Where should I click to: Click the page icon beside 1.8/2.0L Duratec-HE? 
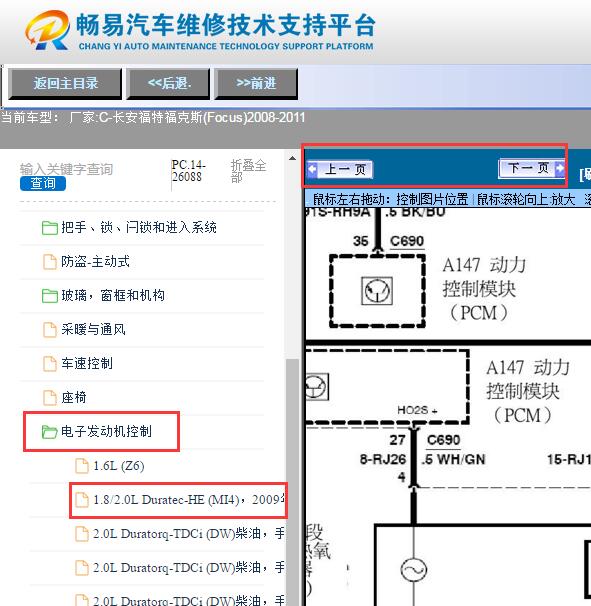82,500
